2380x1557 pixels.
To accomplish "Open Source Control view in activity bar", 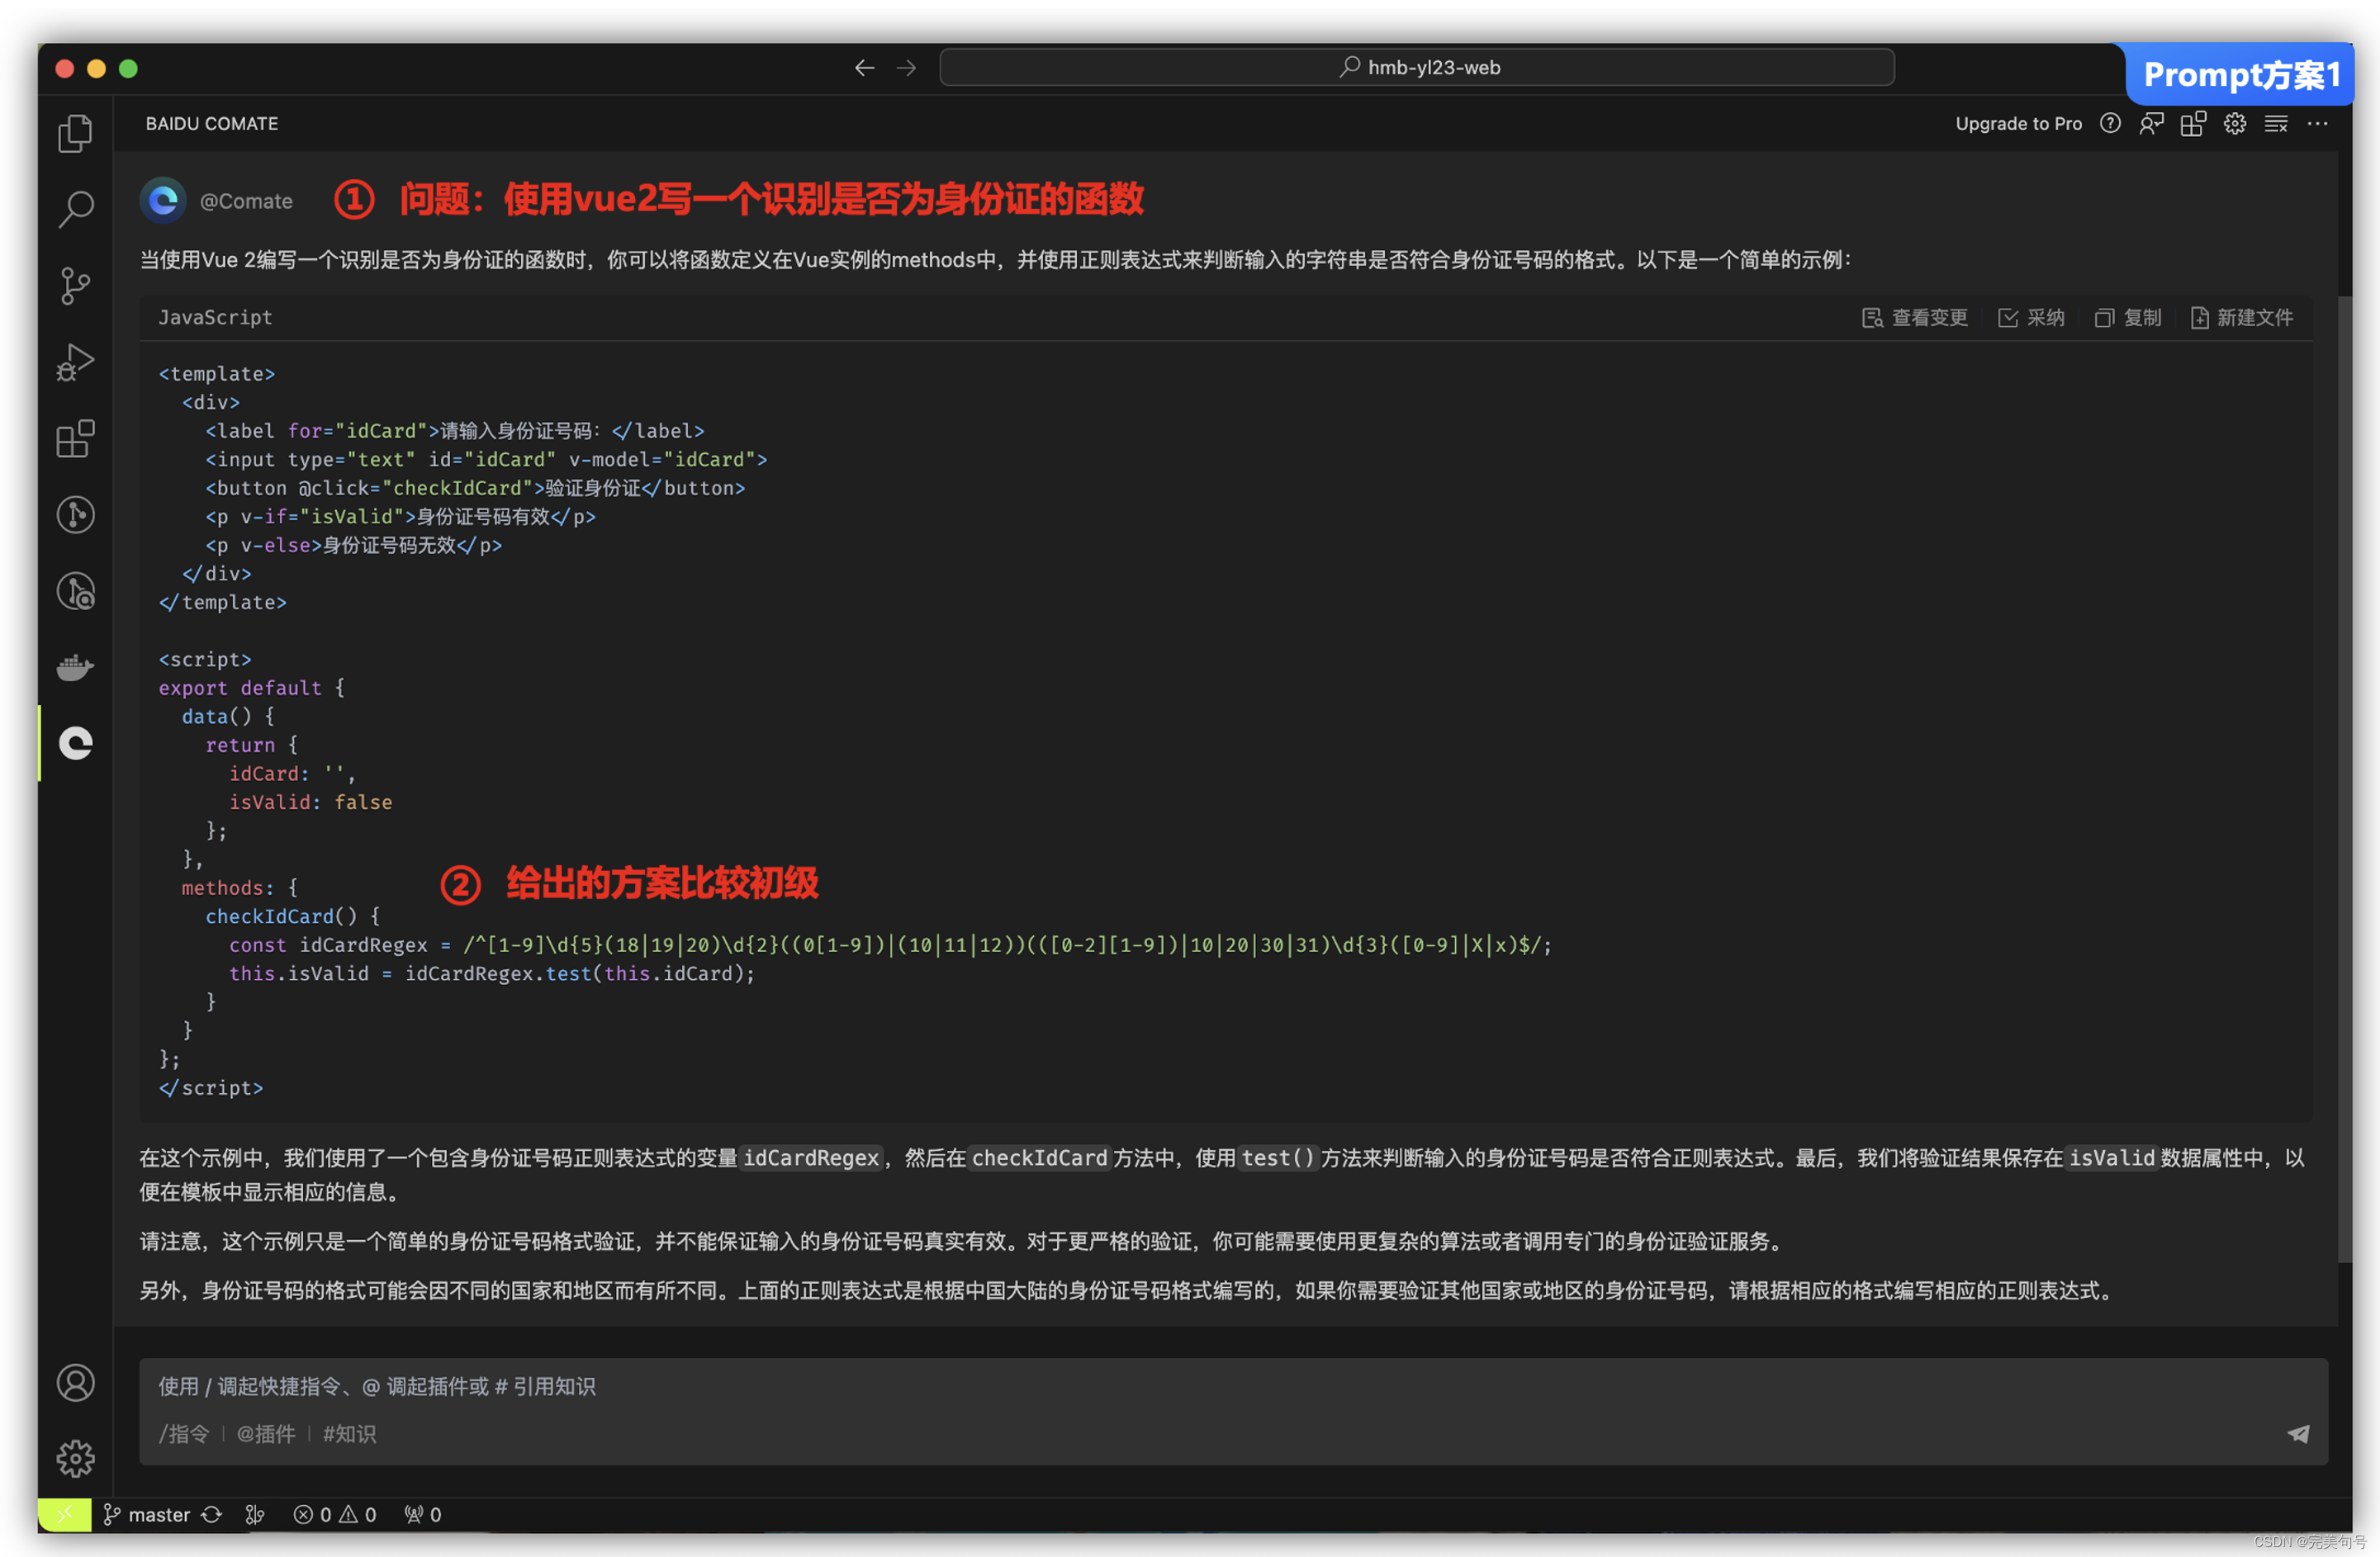I will tap(75, 286).
